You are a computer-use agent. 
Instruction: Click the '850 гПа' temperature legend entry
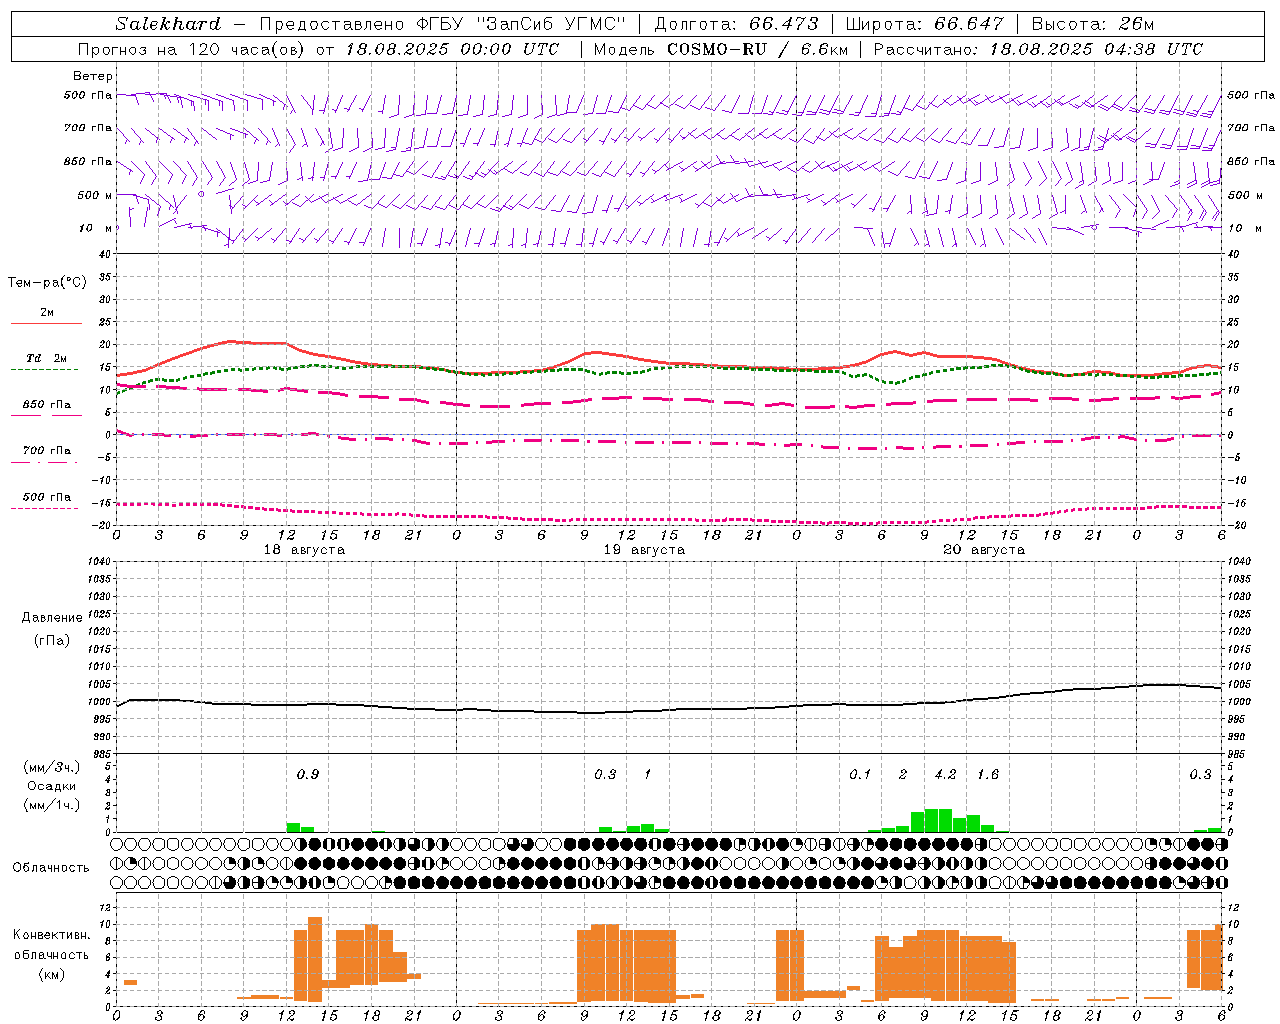[47, 405]
